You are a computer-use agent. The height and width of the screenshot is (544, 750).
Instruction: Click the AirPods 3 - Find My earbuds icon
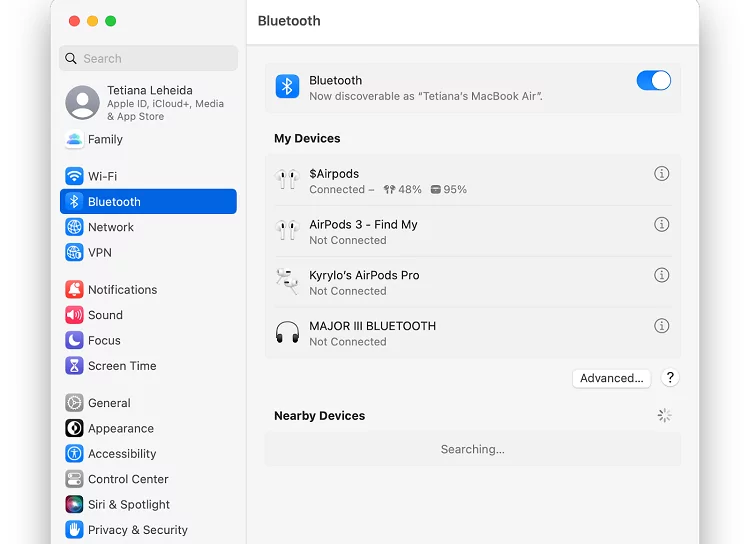tap(287, 231)
